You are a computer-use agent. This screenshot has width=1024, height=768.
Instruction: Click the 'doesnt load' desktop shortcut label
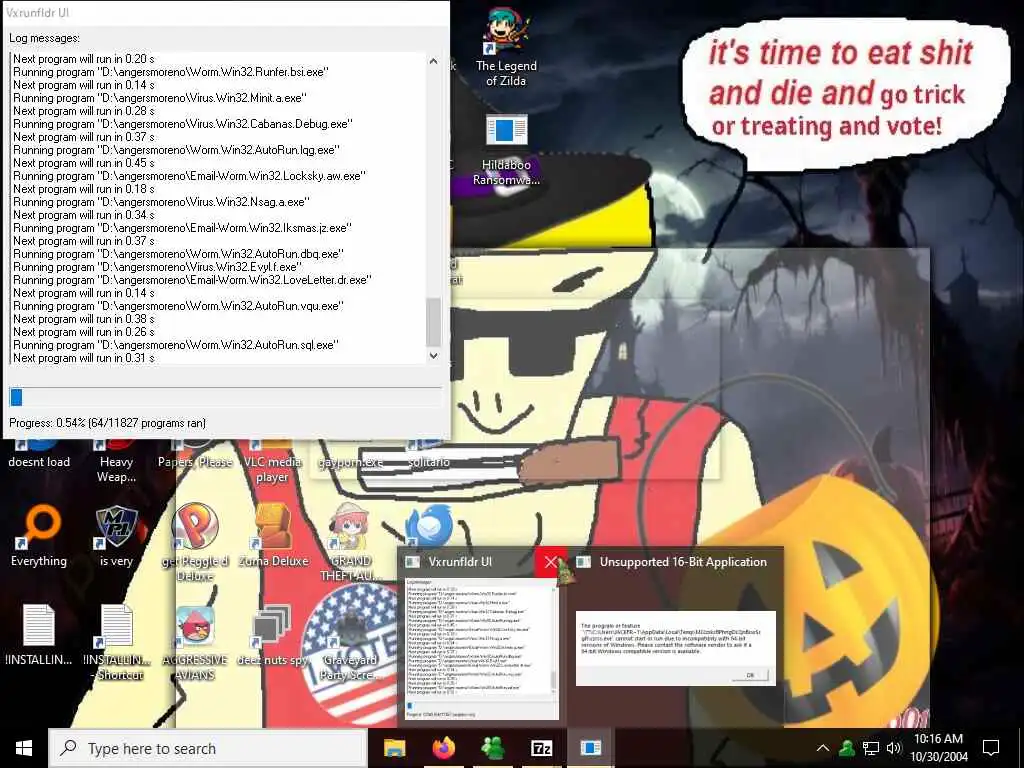click(x=39, y=462)
